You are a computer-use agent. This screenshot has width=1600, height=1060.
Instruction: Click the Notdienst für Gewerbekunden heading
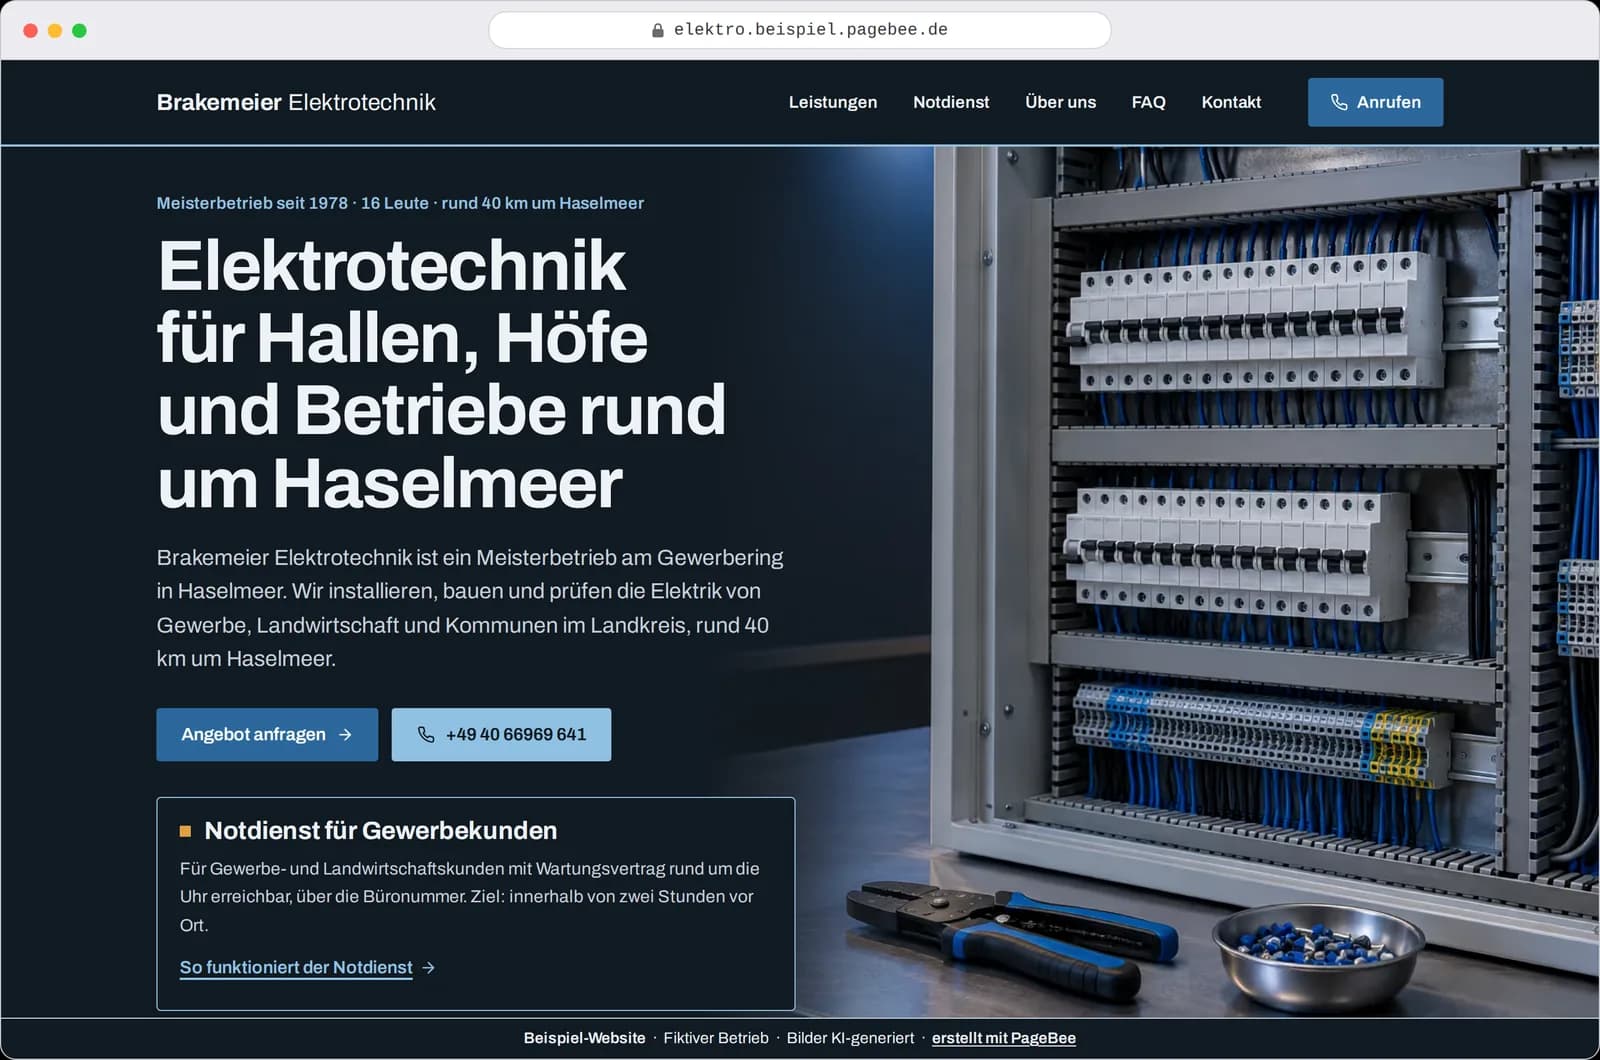381,830
